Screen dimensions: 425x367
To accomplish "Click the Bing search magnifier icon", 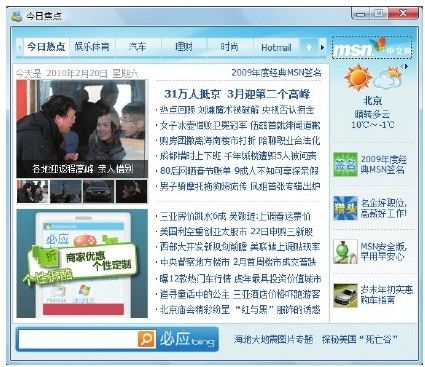I will point(146,339).
